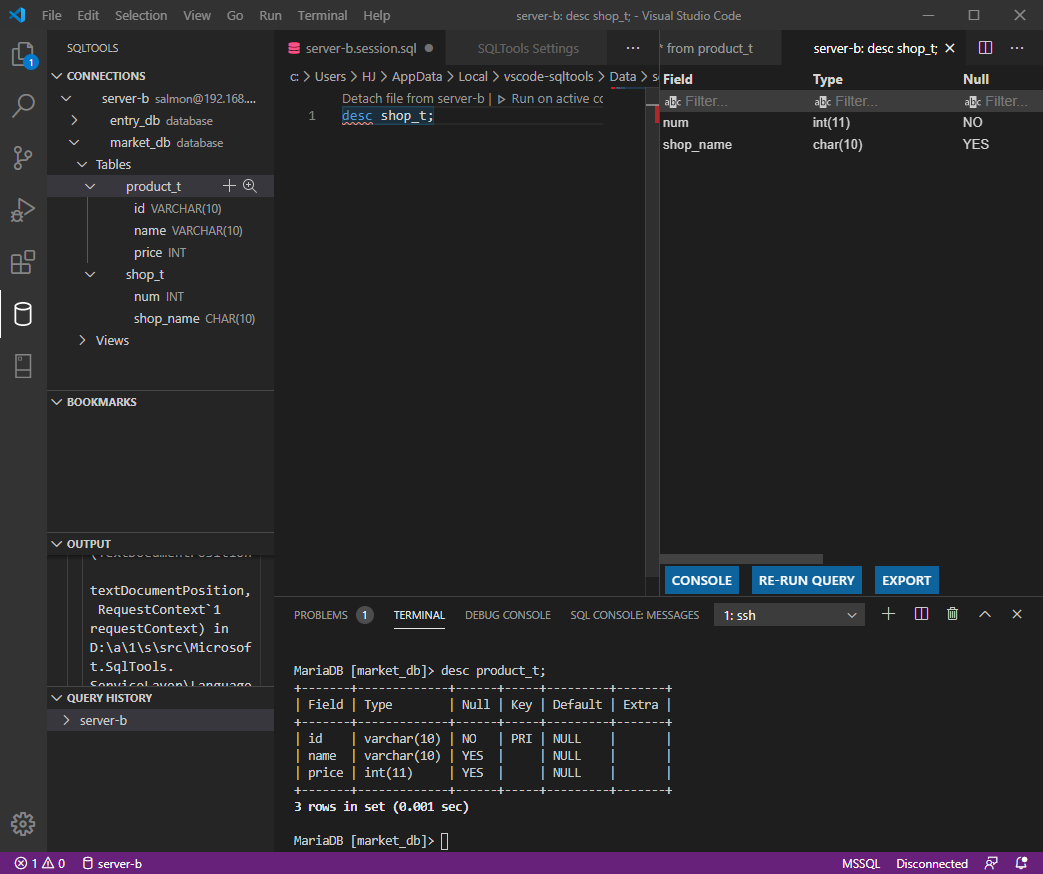This screenshot has width=1043, height=874.
Task: Open more actions for results editor group
Action: (x=1017, y=48)
